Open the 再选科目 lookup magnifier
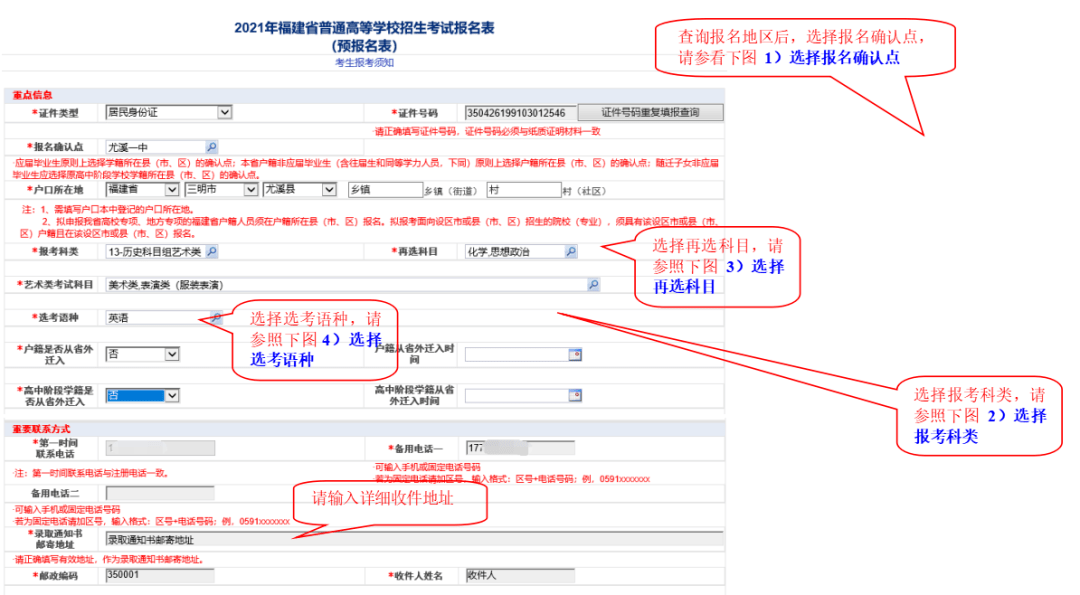The height and width of the screenshot is (595, 1080). pos(569,251)
